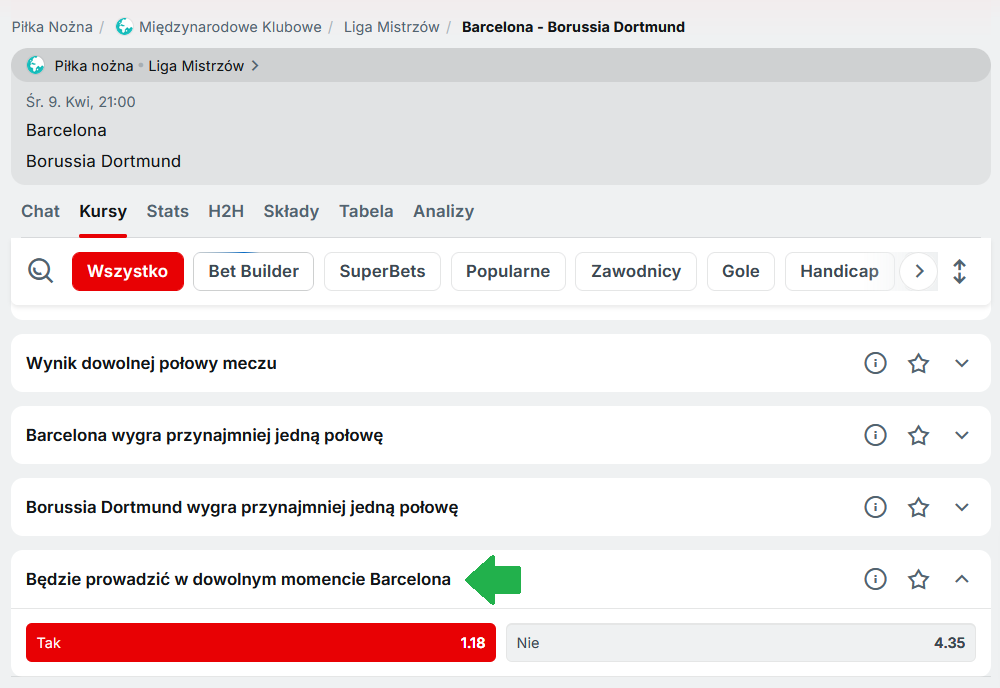This screenshot has width=1000, height=688.
Task: Click globe icon next to Międzynarodowe Klubowe breadcrumb
Action: (x=124, y=27)
